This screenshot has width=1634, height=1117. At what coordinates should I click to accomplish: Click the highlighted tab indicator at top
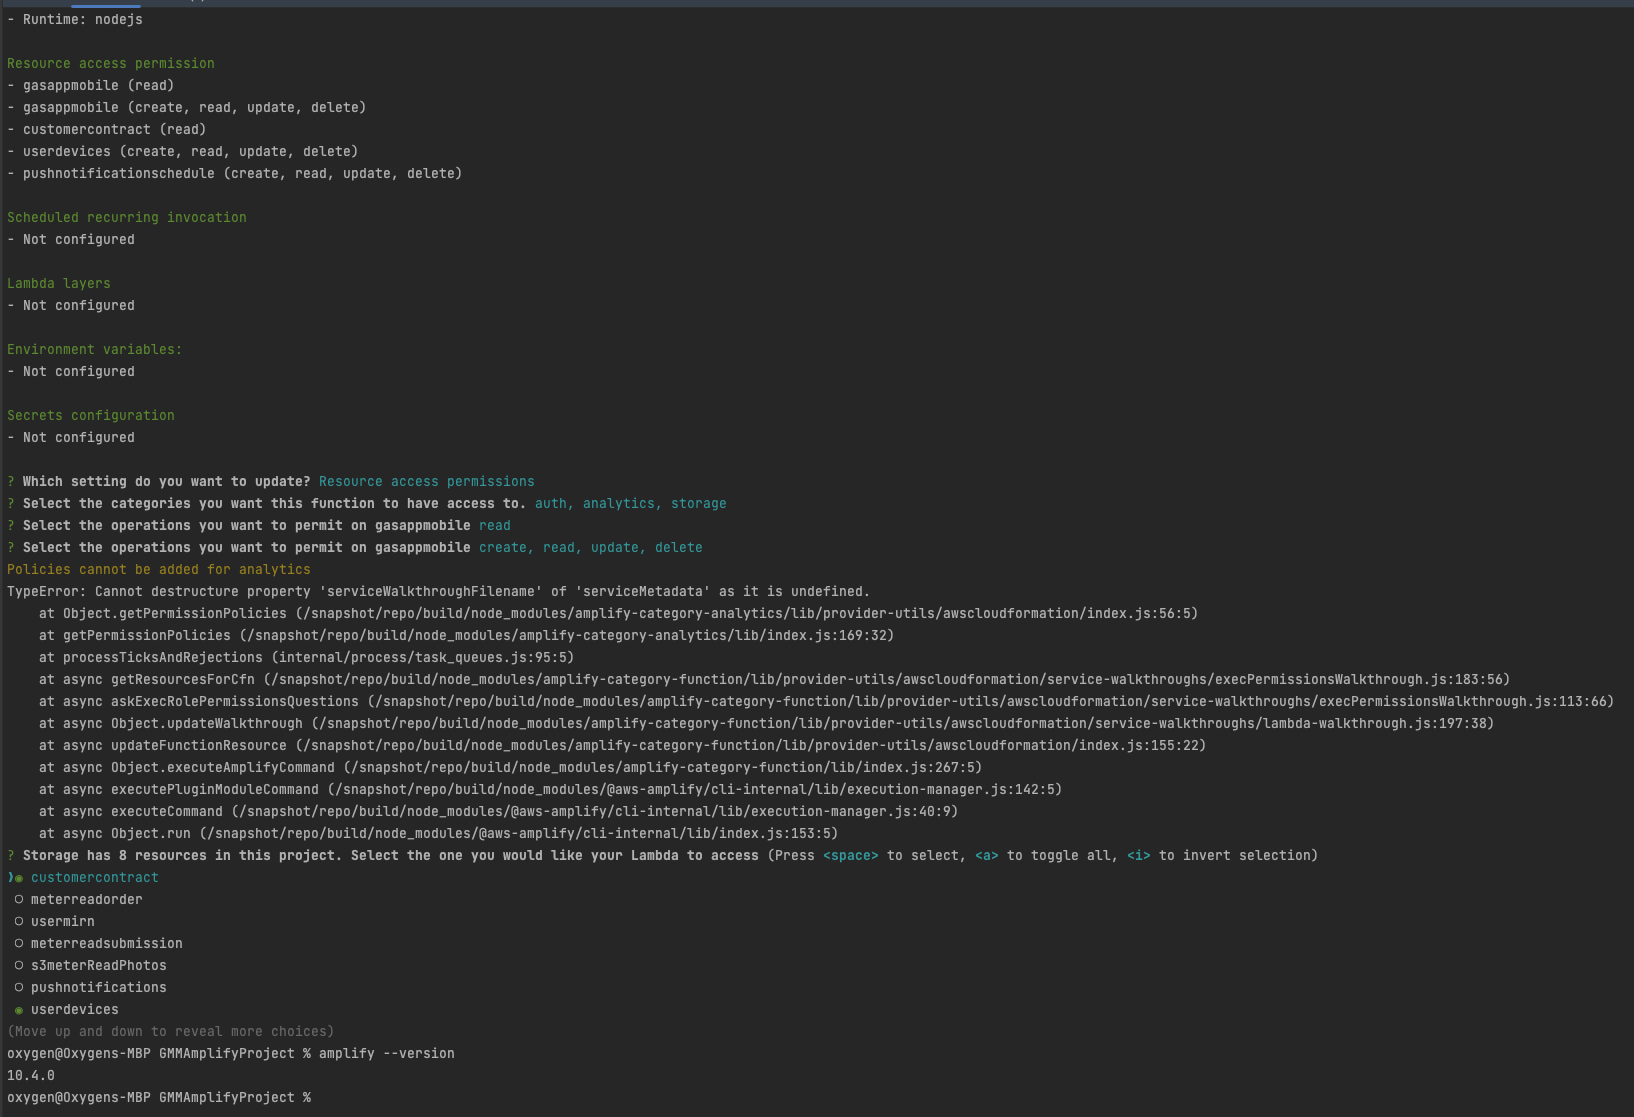[x=106, y=5]
